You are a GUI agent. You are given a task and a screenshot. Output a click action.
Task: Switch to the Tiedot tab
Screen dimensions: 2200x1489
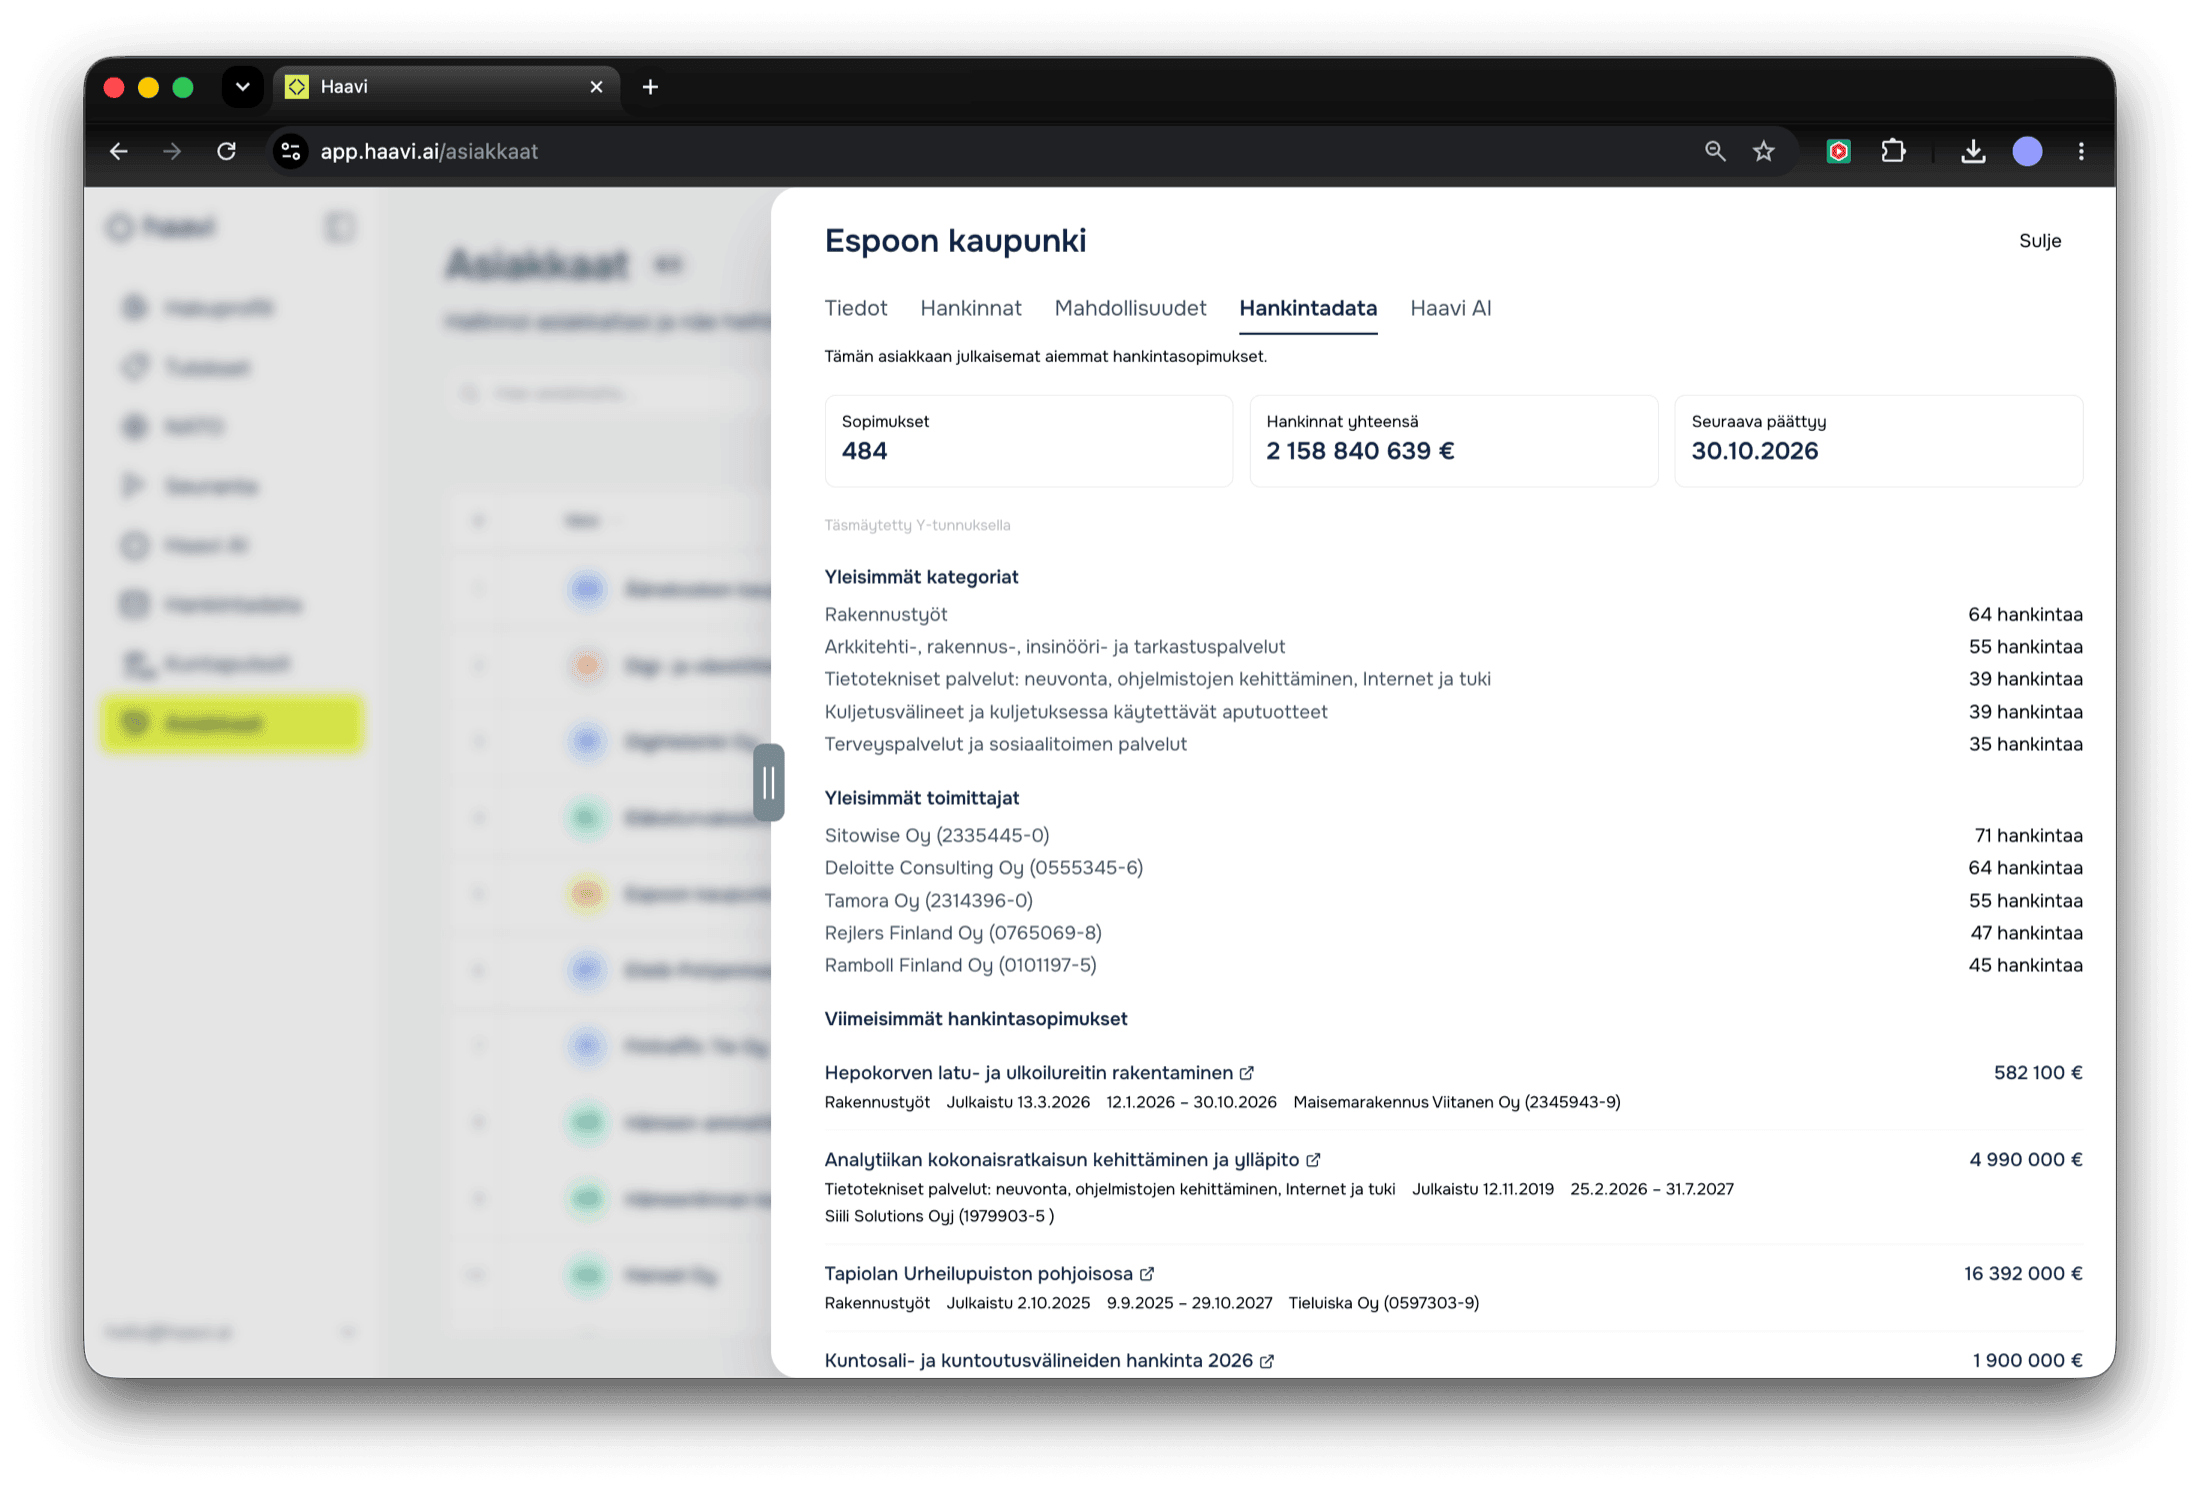[856, 308]
